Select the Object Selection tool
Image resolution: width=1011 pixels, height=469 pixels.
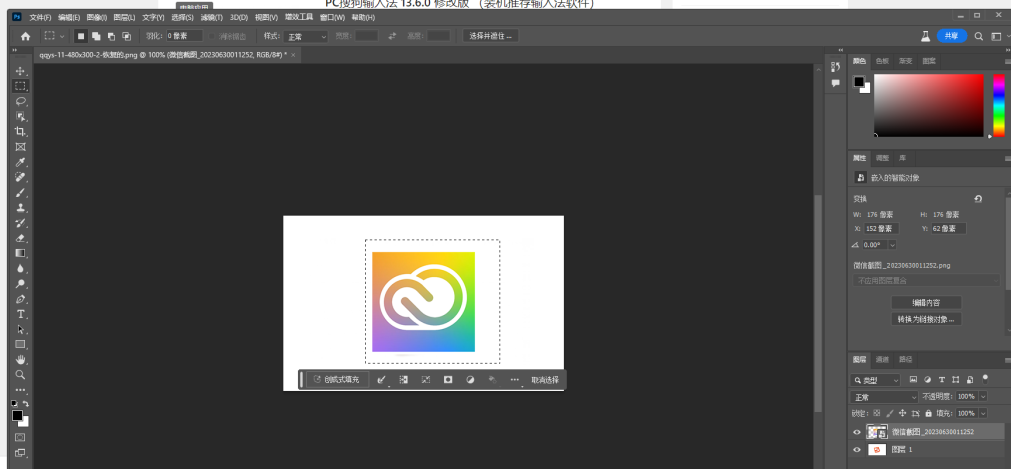21,116
